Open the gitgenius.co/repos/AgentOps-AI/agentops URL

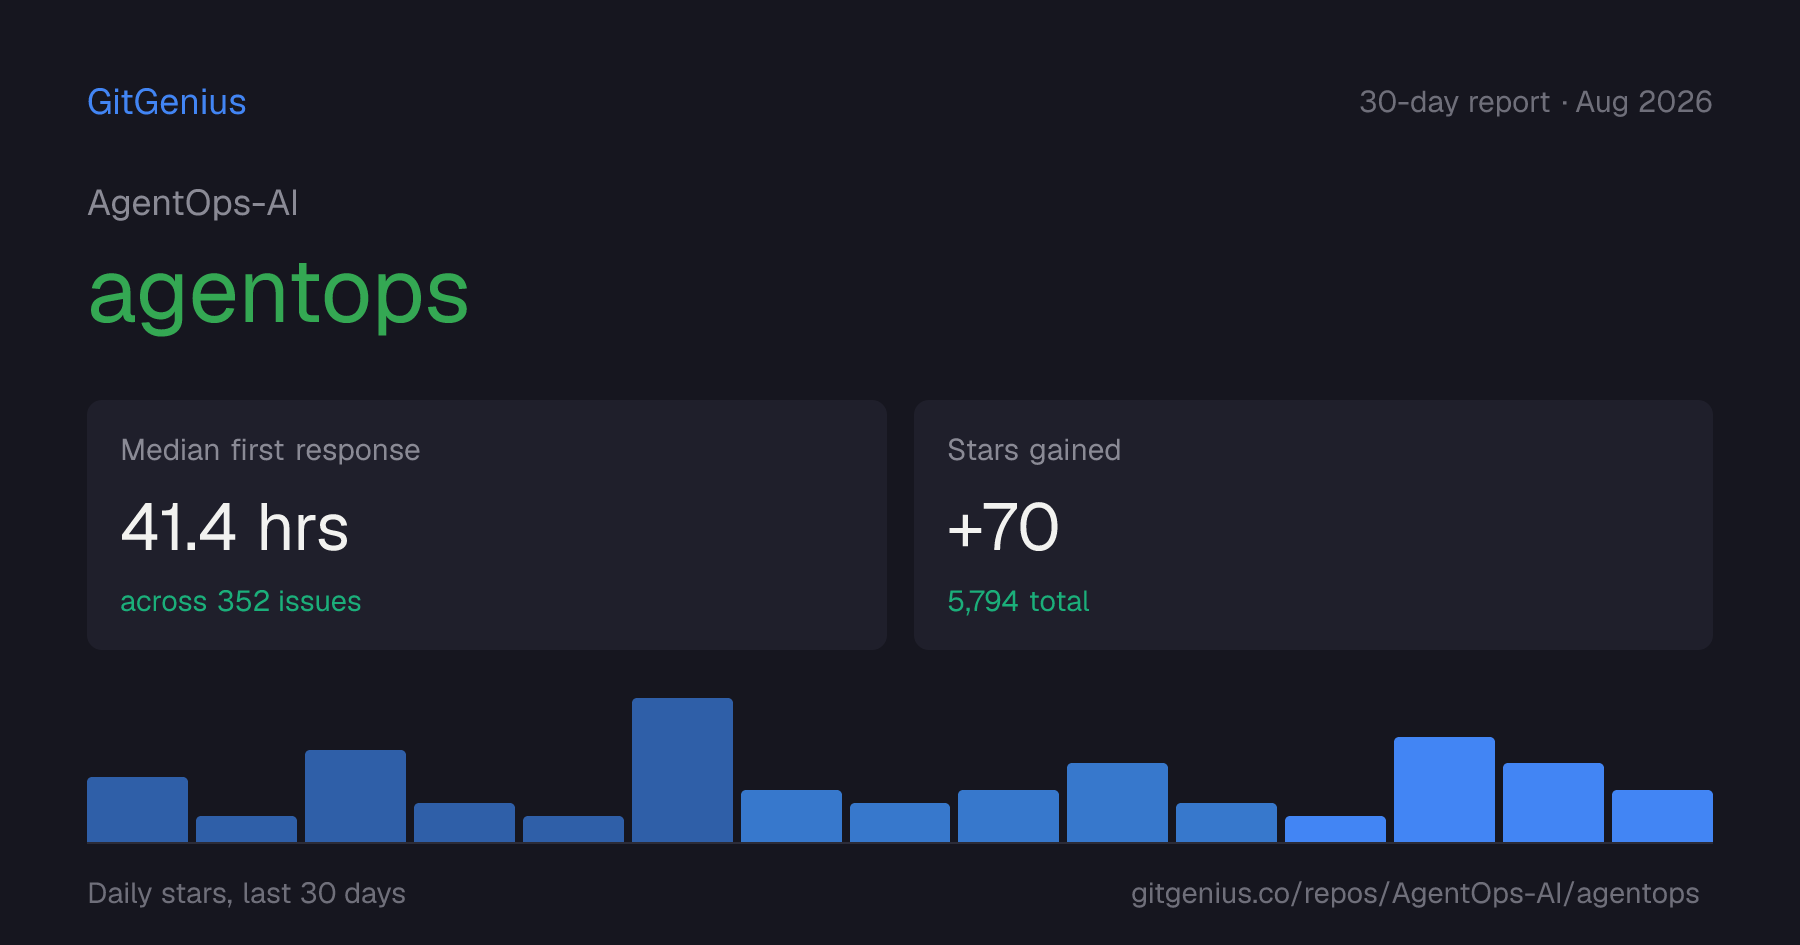1415,893
